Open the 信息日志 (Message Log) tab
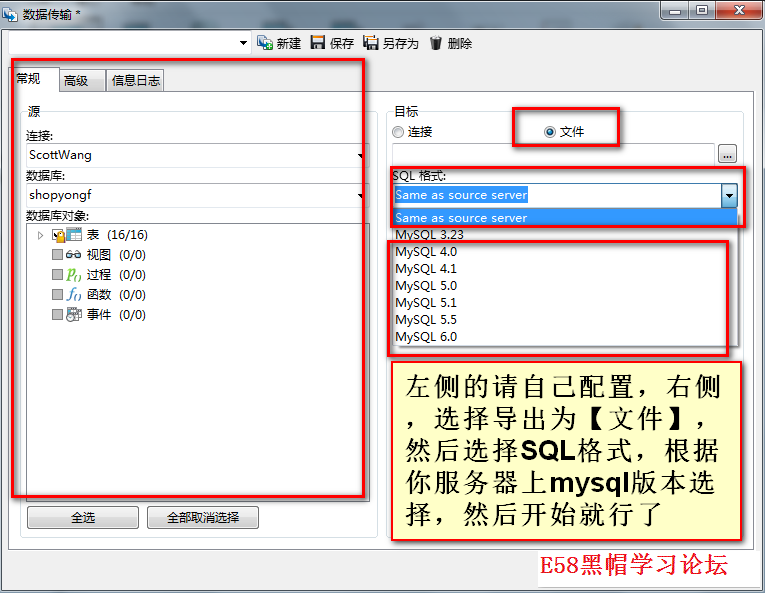 [135, 81]
